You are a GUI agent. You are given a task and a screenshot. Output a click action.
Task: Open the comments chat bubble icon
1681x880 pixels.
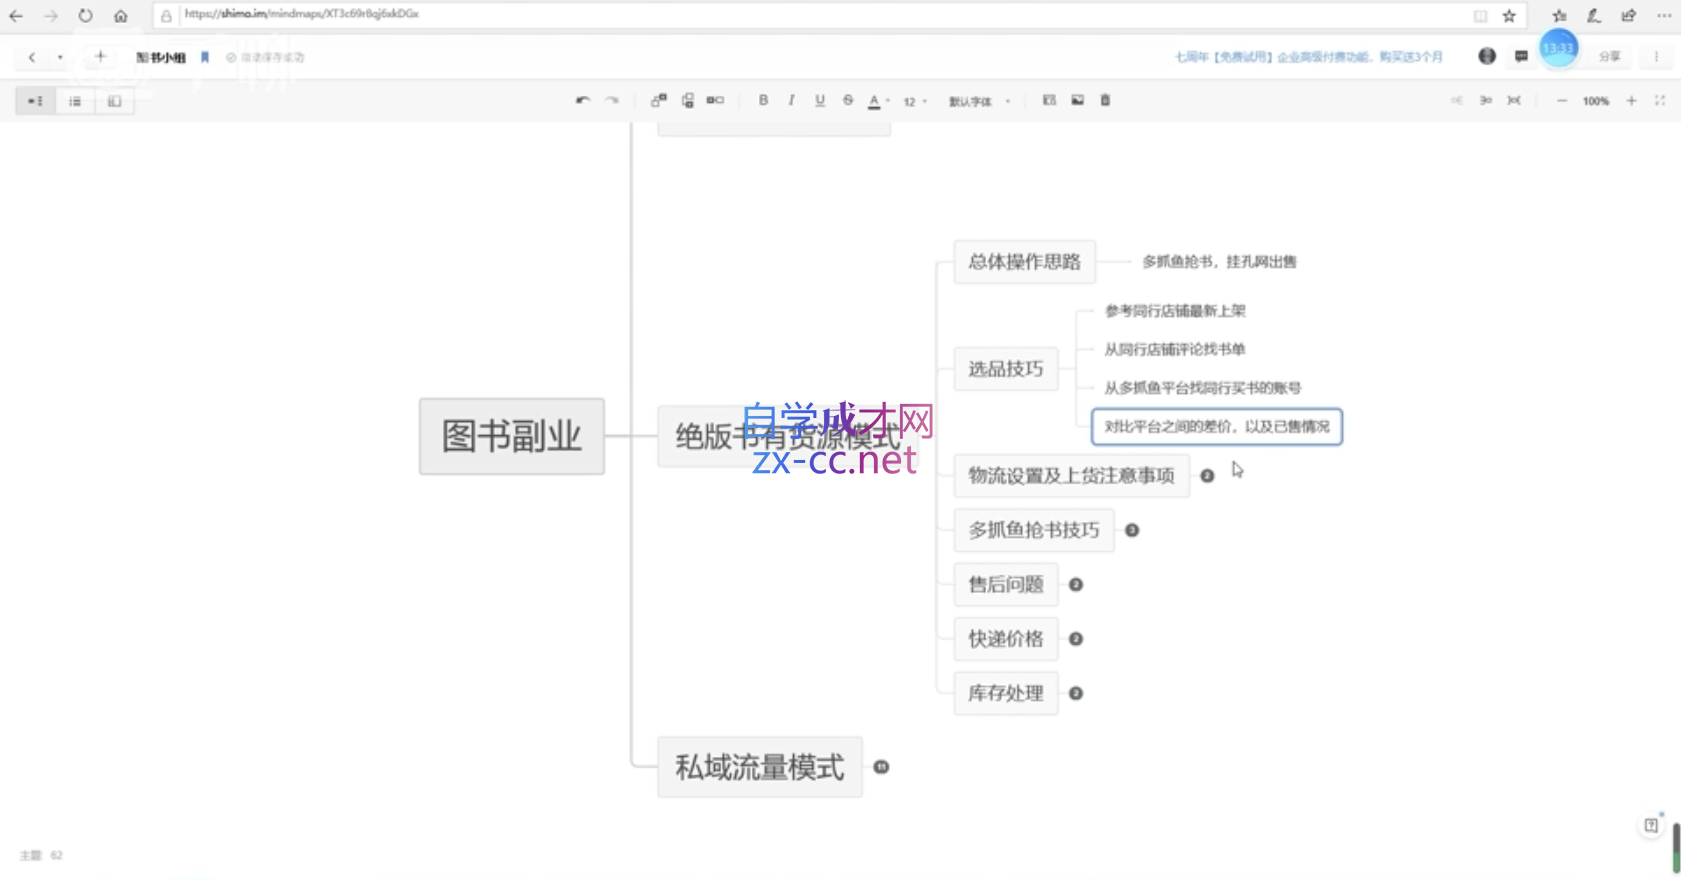click(x=1521, y=57)
